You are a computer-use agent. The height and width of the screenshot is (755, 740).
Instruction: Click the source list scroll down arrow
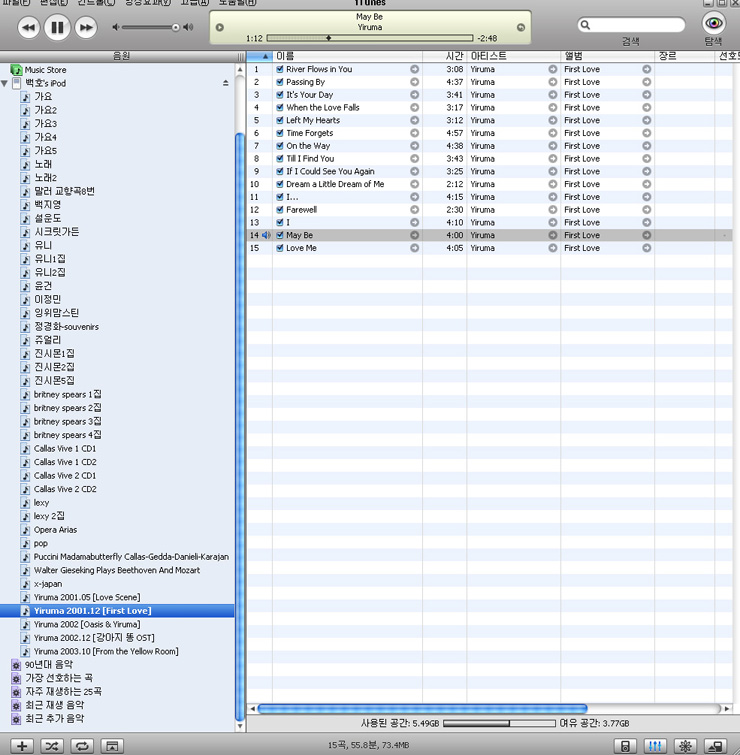[x=240, y=726]
